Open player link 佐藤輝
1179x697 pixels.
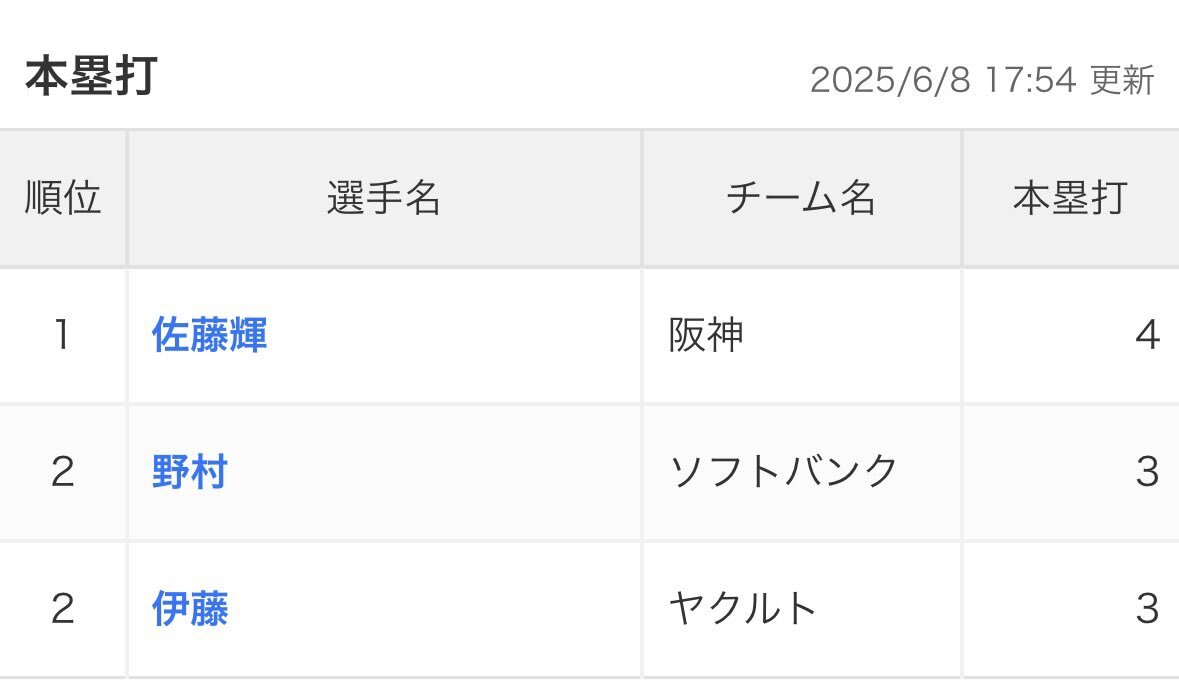point(209,335)
